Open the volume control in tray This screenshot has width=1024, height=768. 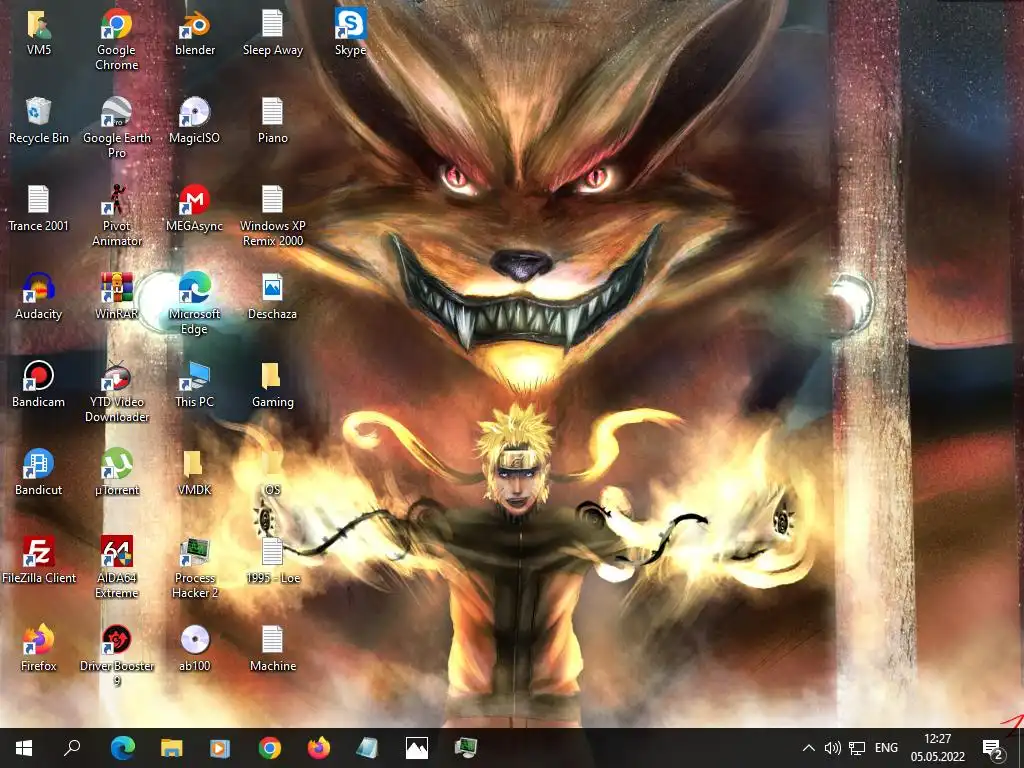(x=833, y=748)
